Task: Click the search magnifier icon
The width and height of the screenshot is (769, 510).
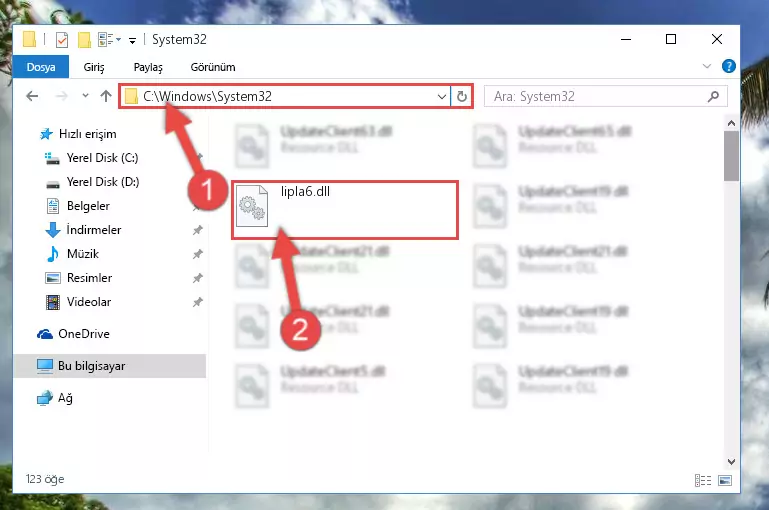Action: point(714,97)
